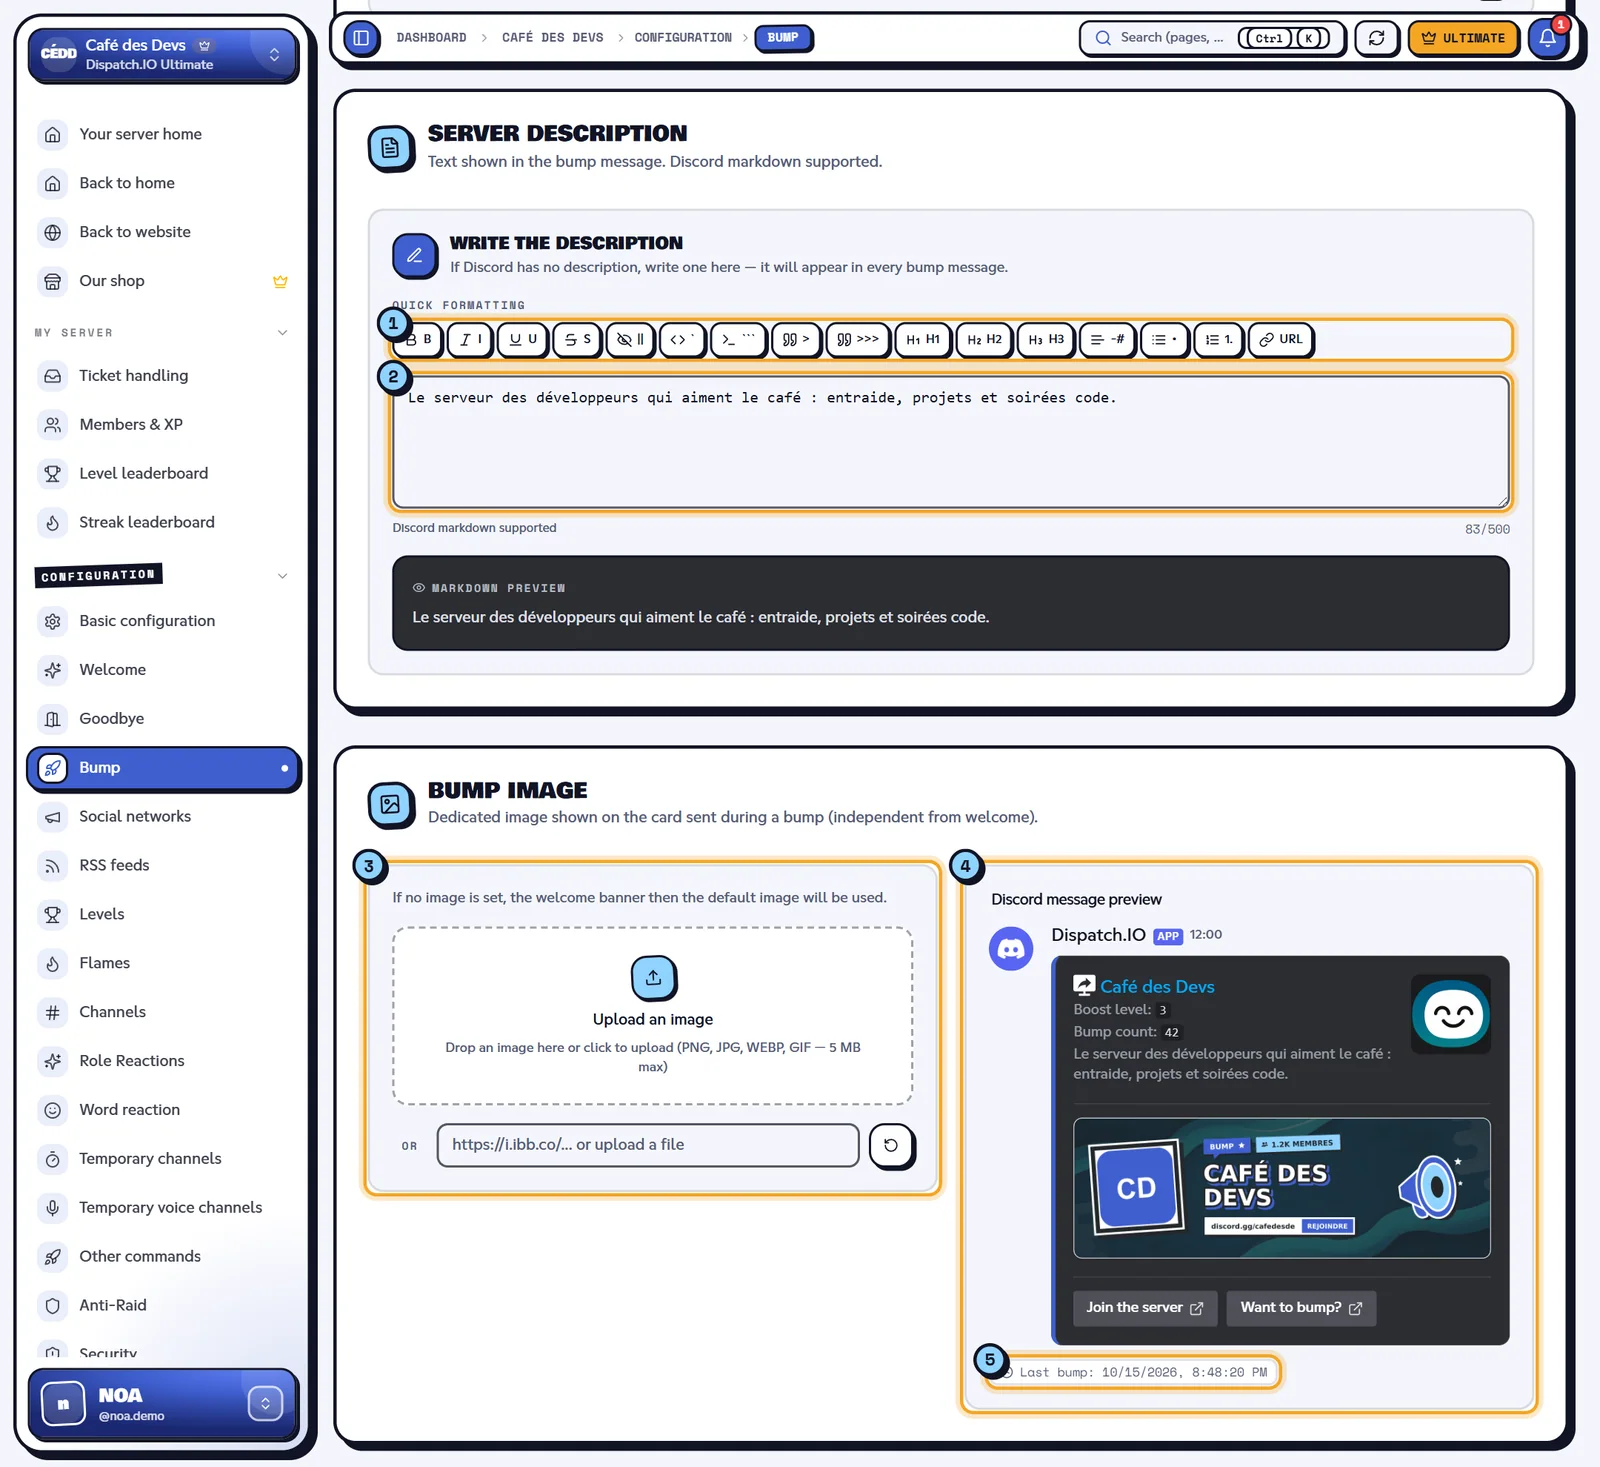The image size is (1600, 1467).
Task: Open the NOA user account menu
Action: [163, 1404]
